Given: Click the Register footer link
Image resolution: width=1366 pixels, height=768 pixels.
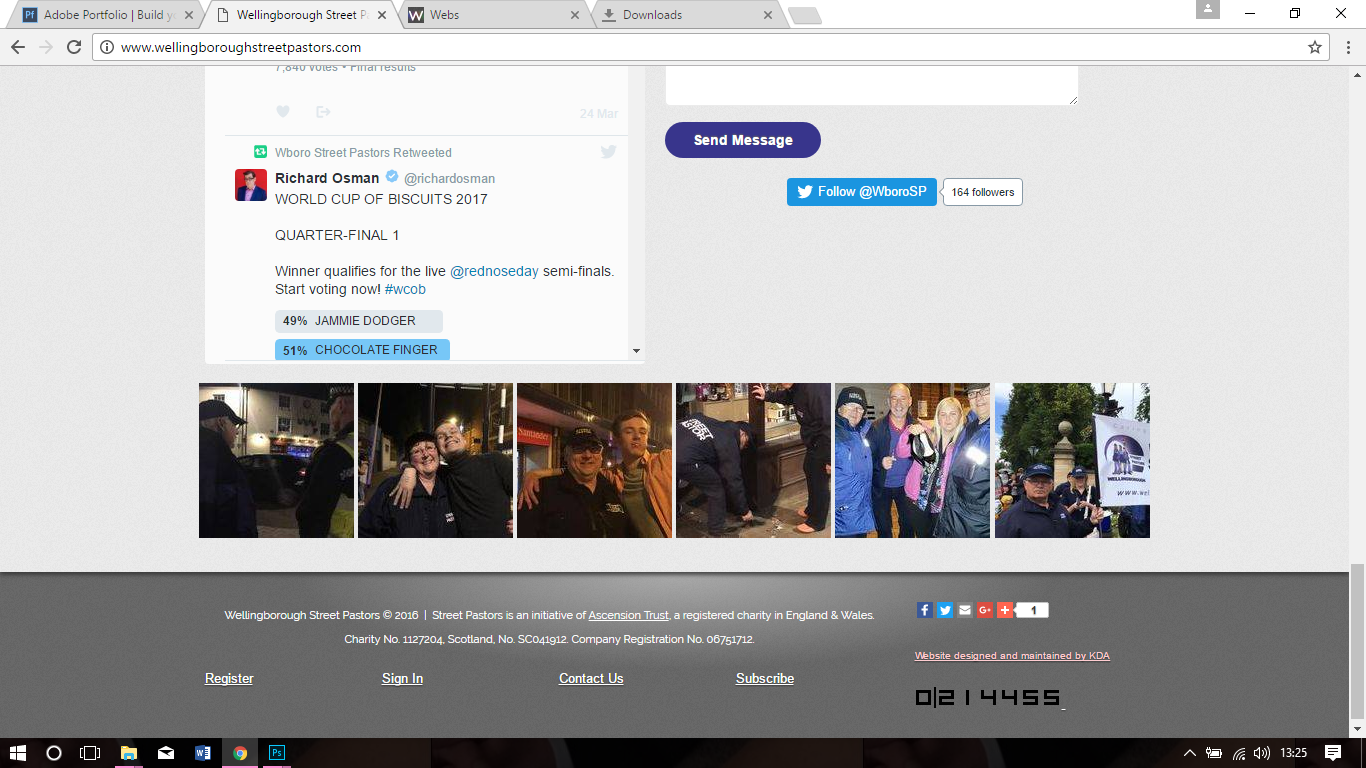Looking at the screenshot, I should [229, 678].
